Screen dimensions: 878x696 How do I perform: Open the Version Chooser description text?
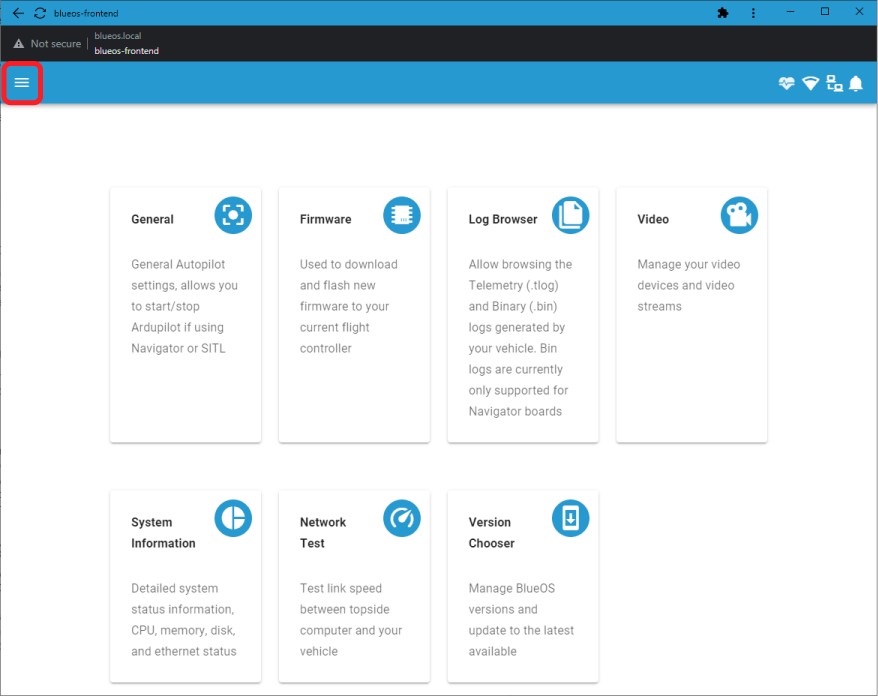(519, 620)
